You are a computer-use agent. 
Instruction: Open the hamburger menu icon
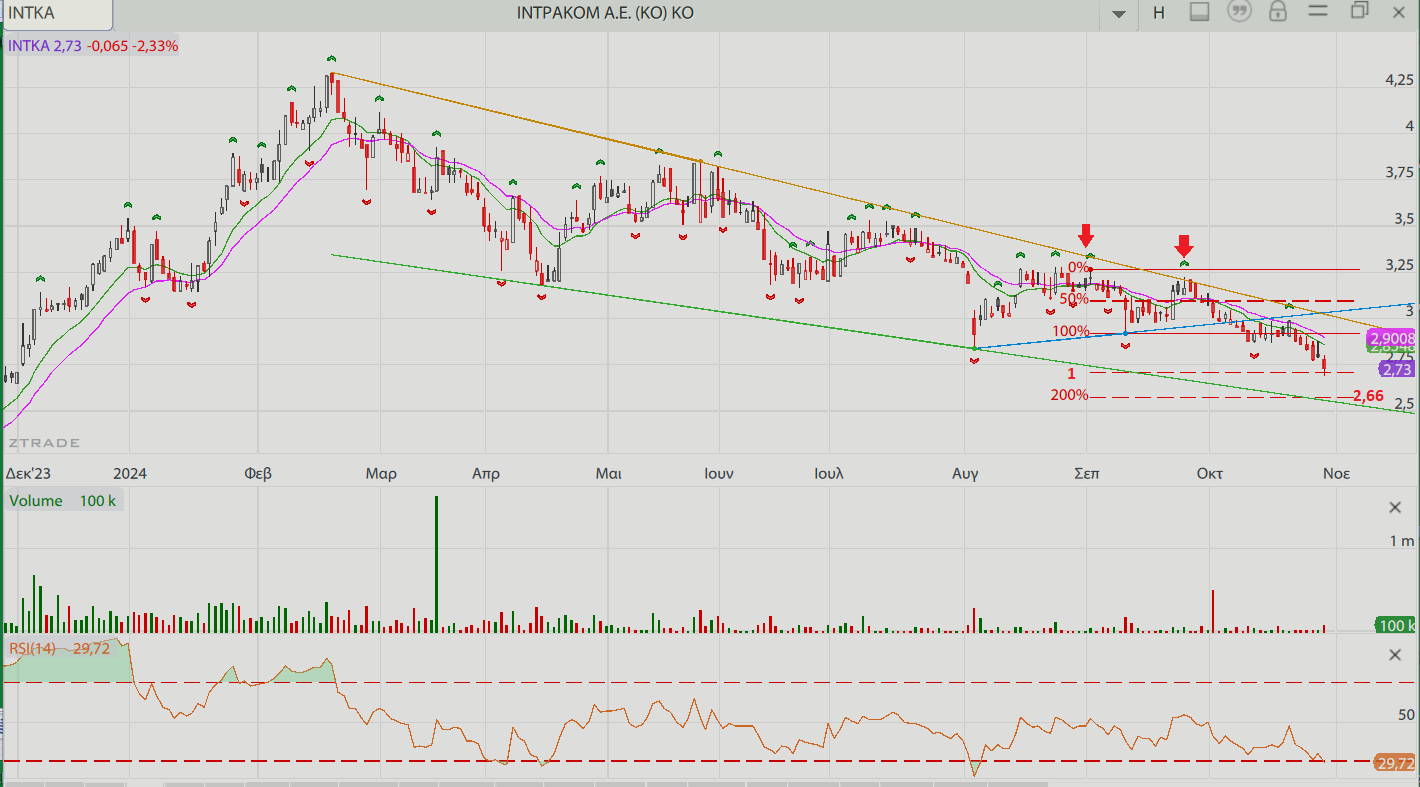pyautogui.click(x=1318, y=12)
